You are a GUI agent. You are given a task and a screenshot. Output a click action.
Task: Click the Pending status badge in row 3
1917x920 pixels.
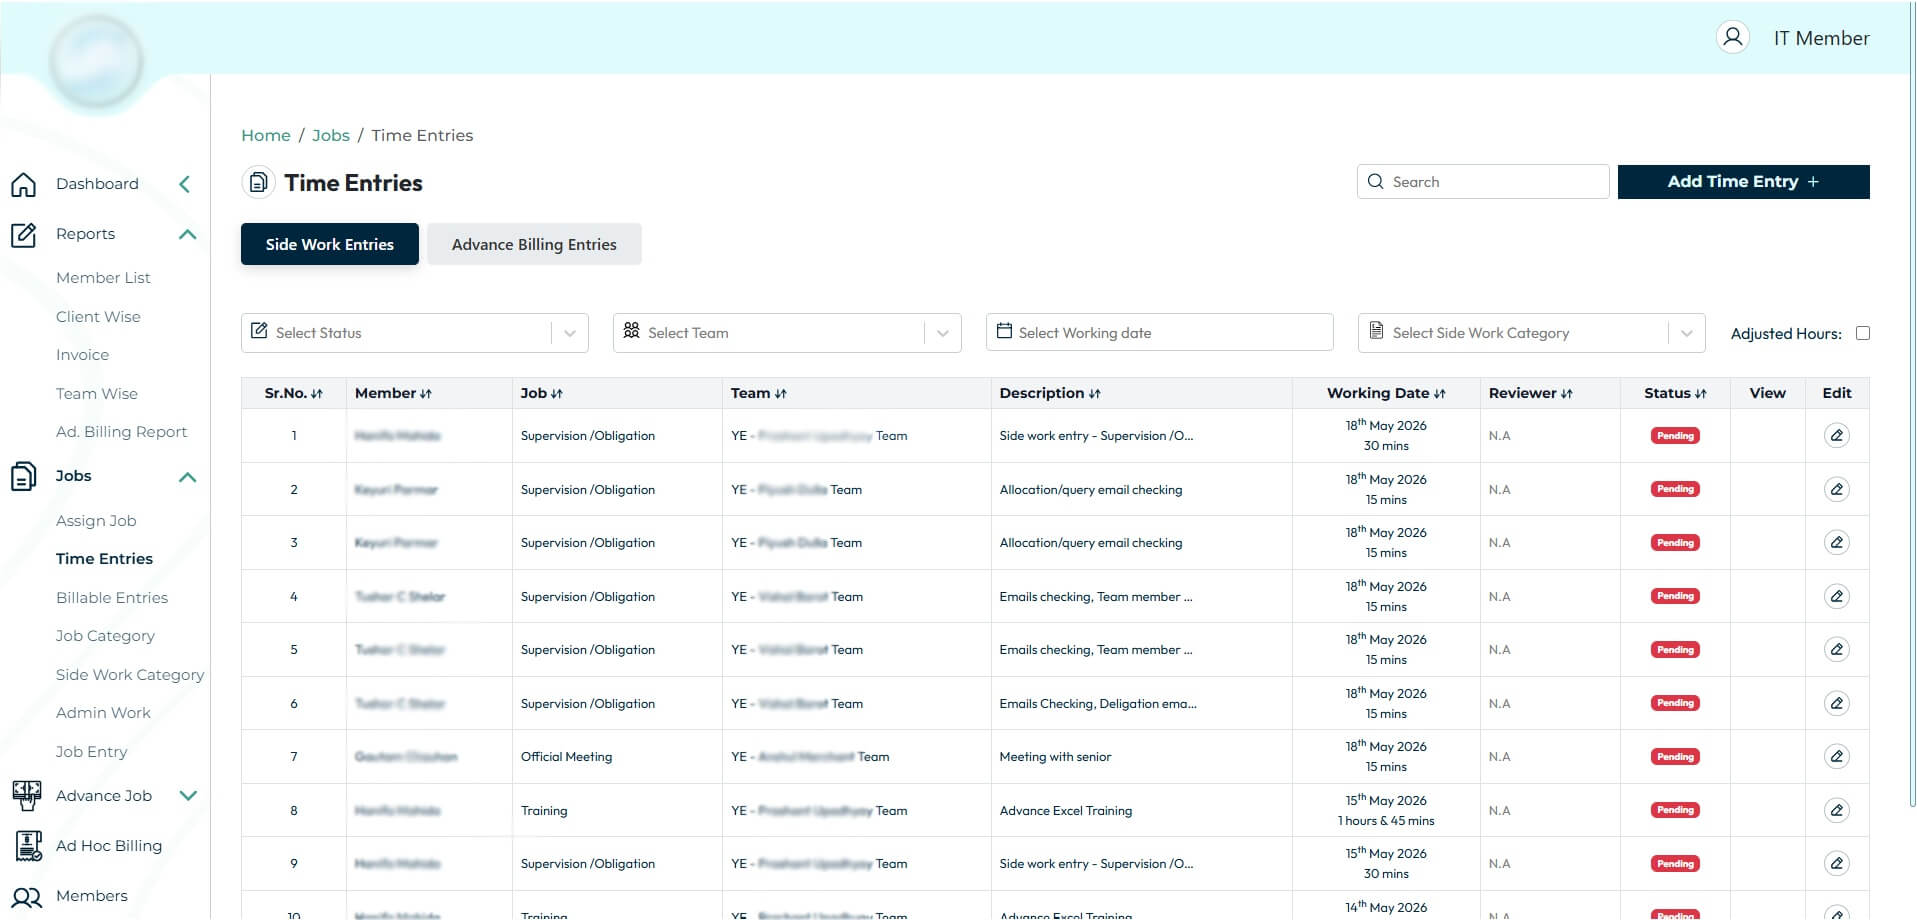click(1675, 543)
